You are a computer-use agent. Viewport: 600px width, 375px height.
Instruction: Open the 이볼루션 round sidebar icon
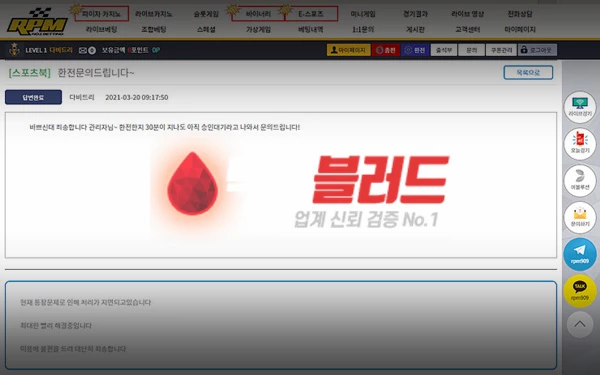click(580, 181)
